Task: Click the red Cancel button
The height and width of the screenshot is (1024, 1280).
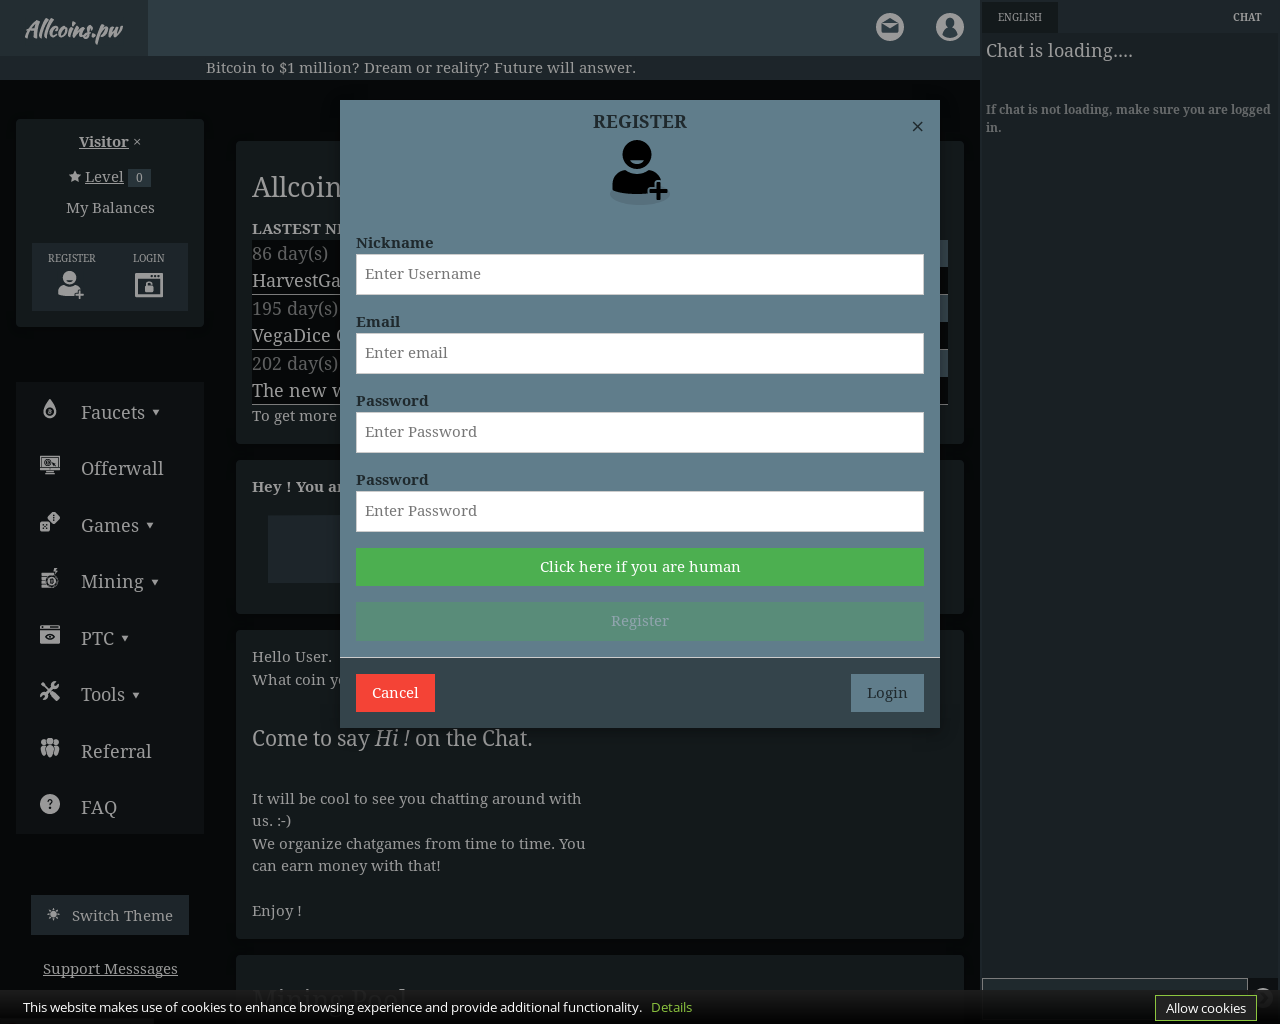Action: (395, 693)
